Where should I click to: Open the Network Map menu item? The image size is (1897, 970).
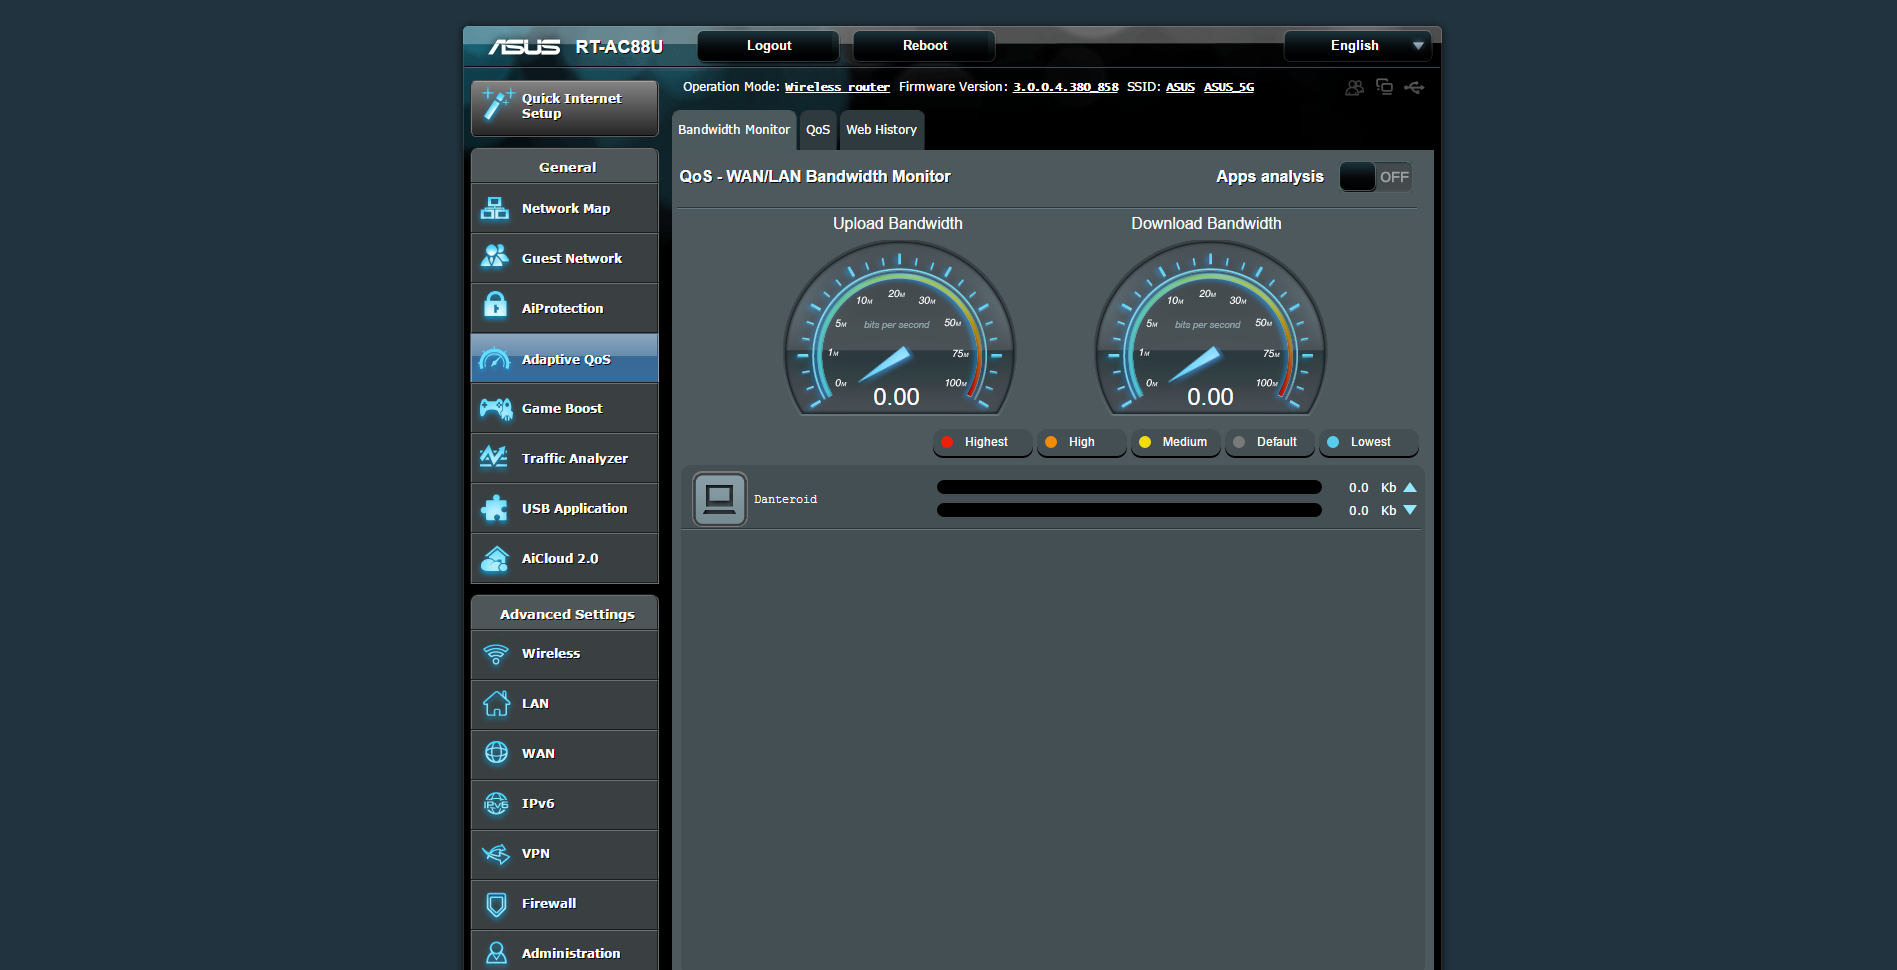(x=565, y=208)
